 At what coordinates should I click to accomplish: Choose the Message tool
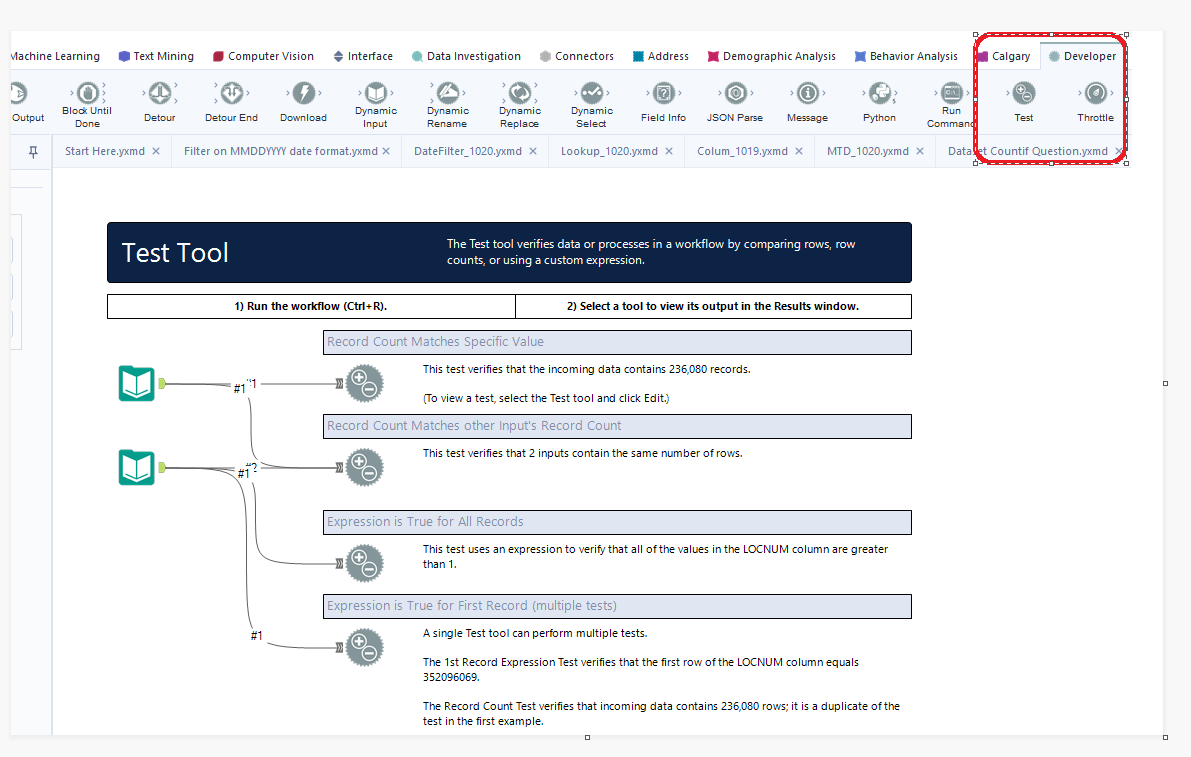(807, 95)
